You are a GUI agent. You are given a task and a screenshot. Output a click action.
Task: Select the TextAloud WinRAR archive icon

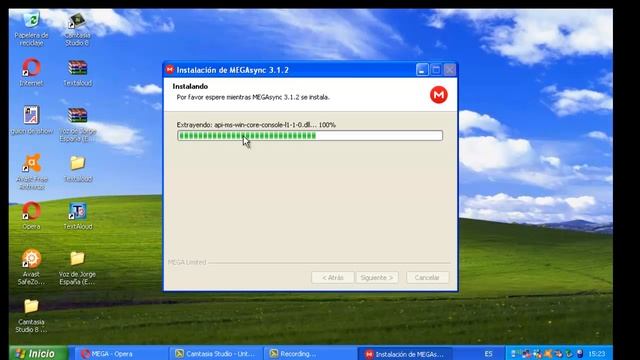tap(77, 68)
